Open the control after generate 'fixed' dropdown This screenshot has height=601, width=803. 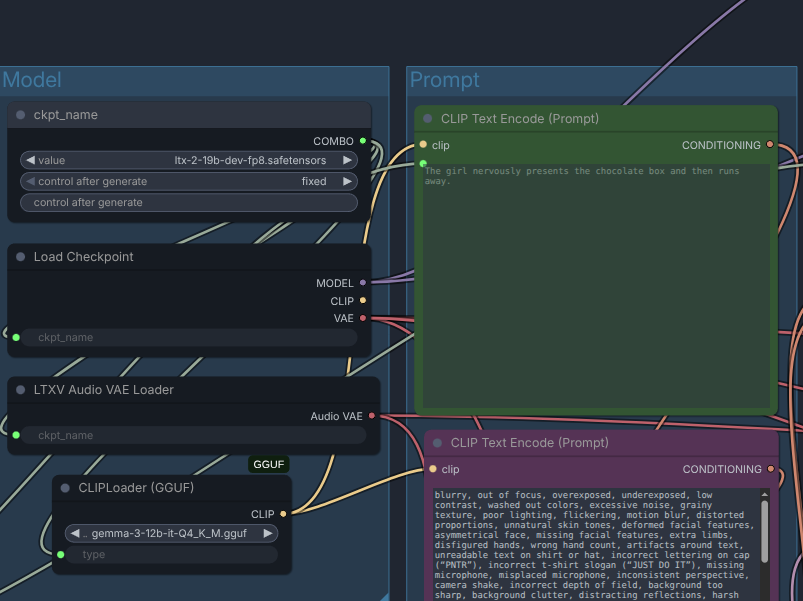pyautogui.click(x=189, y=181)
